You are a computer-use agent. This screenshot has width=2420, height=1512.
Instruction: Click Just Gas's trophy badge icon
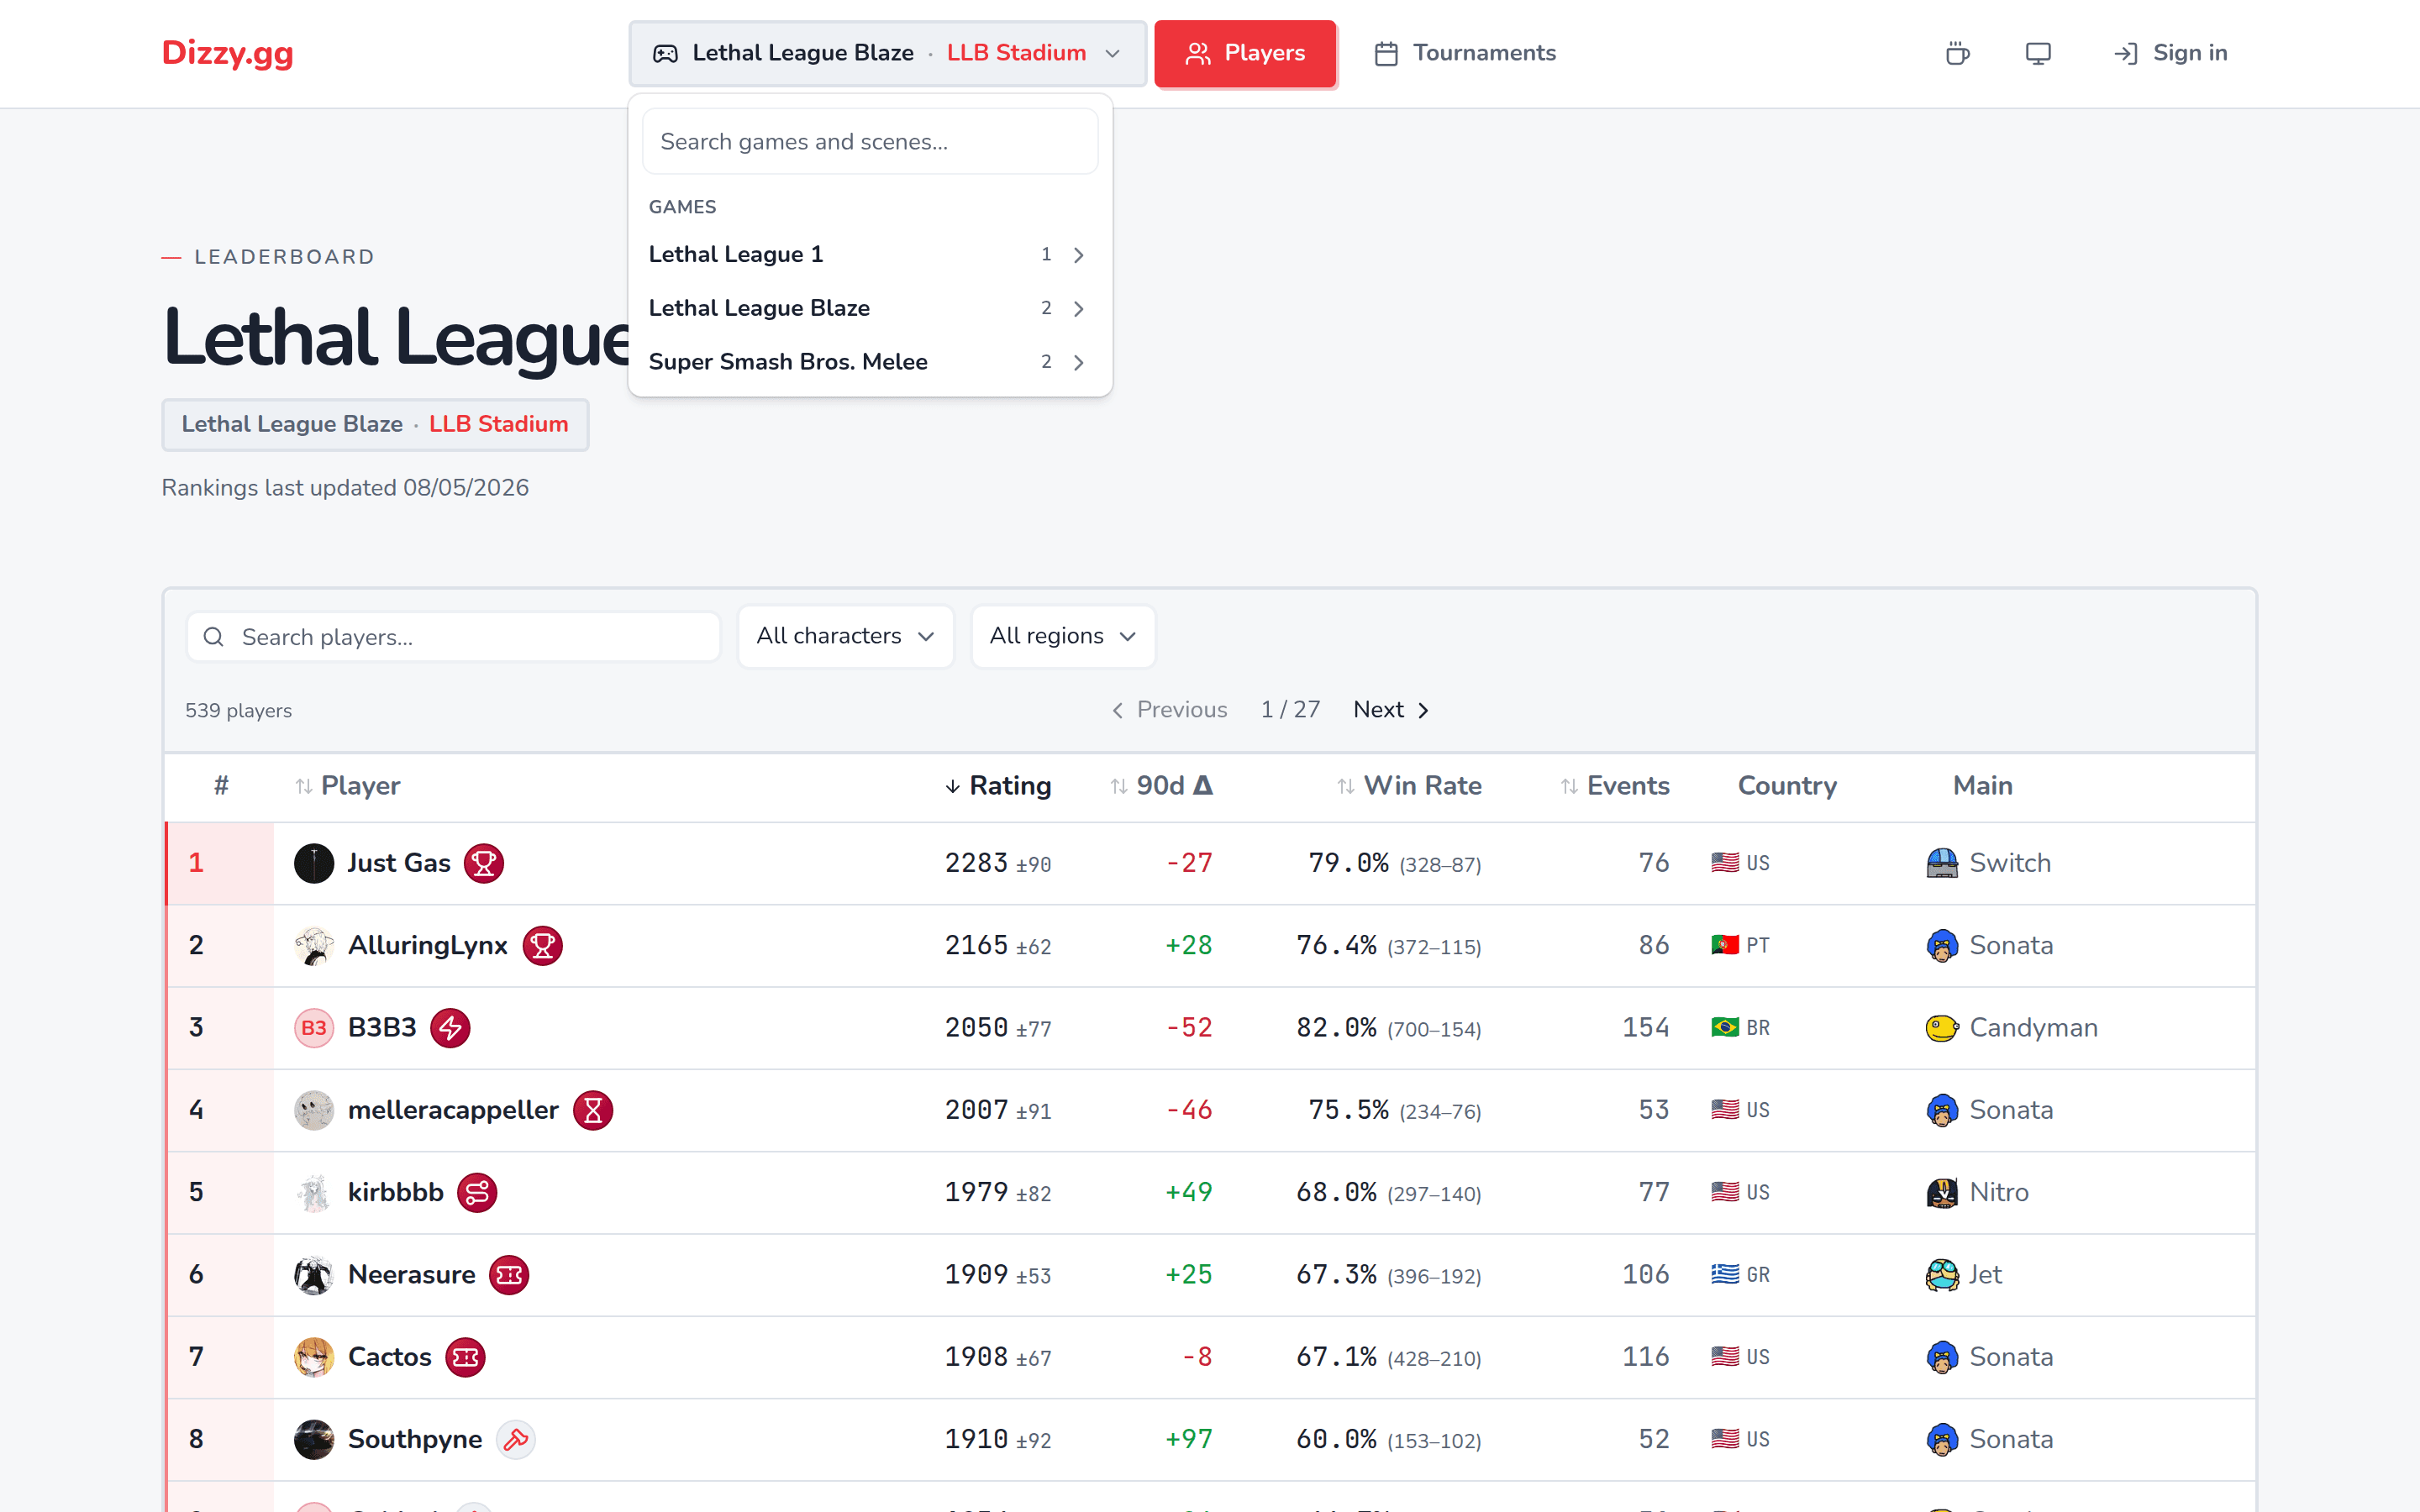point(483,863)
